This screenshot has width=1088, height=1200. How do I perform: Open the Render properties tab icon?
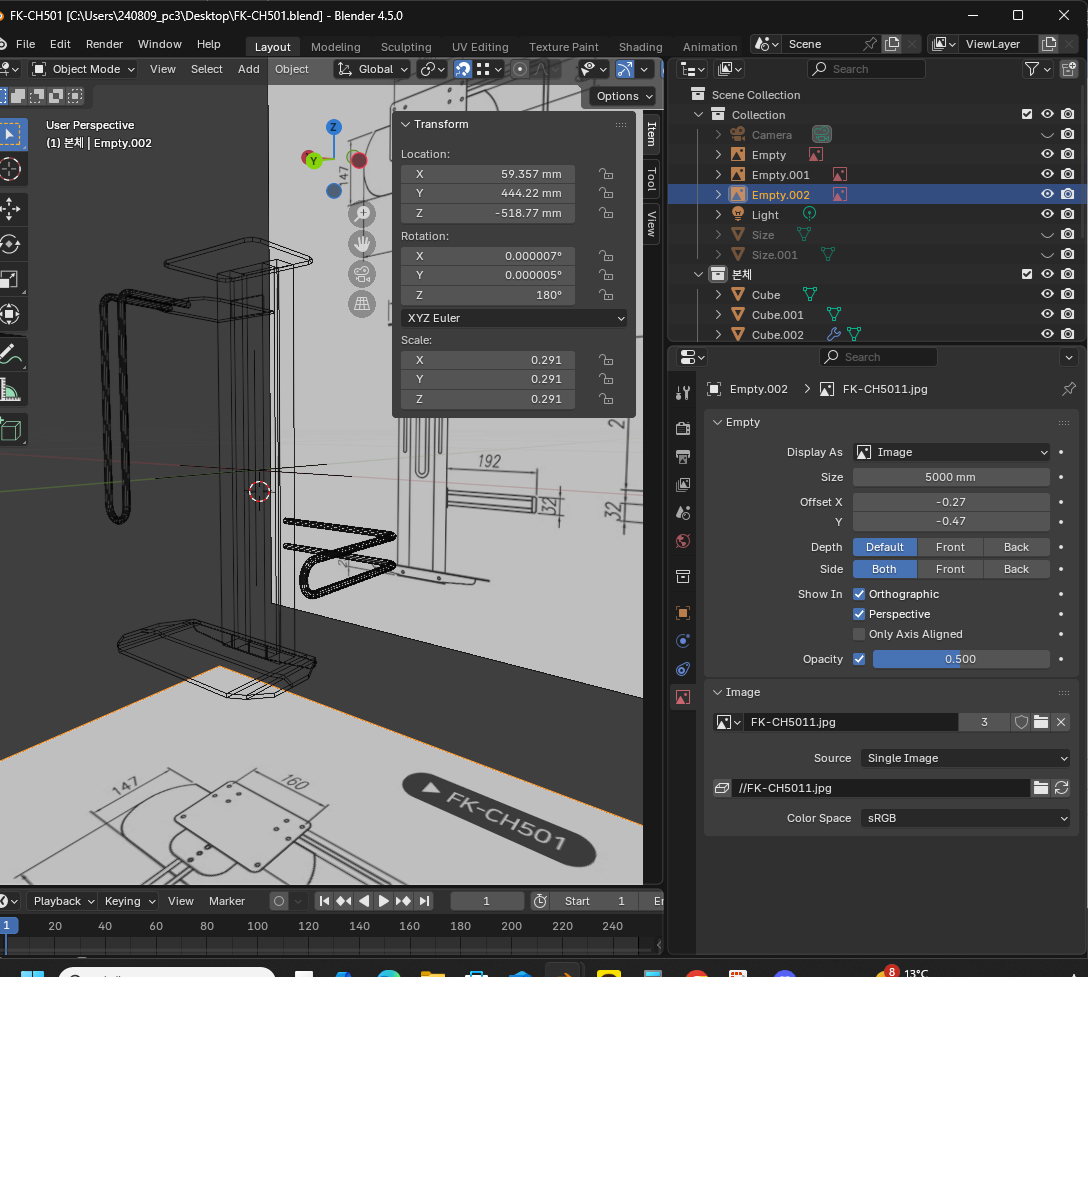point(683,428)
